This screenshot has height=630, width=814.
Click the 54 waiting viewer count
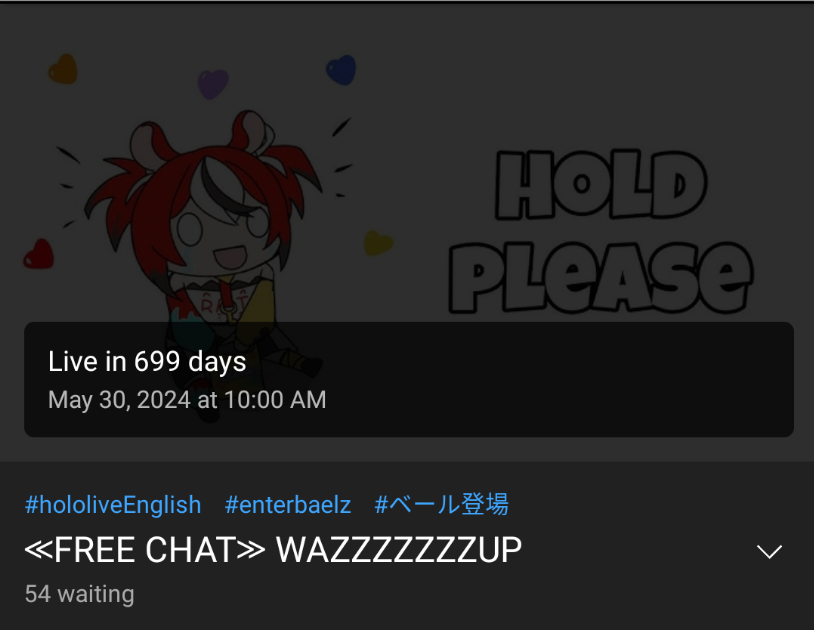click(x=79, y=594)
